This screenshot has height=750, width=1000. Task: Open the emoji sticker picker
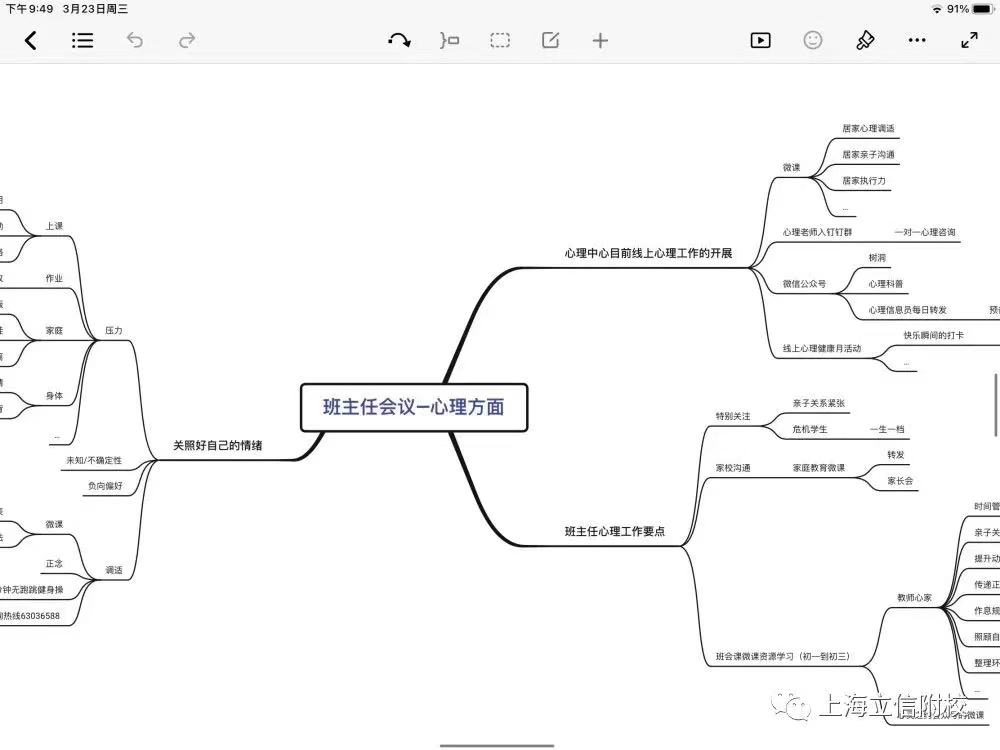pos(813,40)
